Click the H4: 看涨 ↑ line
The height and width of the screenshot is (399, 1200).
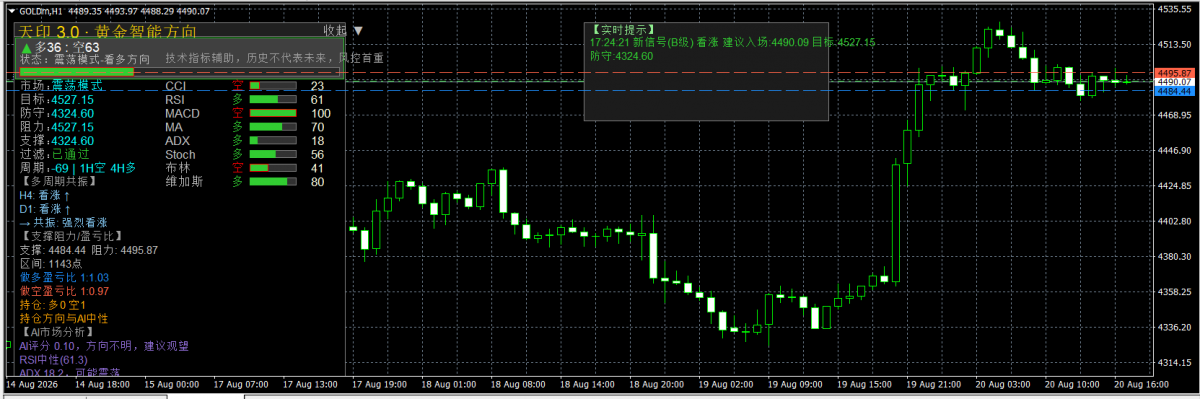tap(45, 195)
